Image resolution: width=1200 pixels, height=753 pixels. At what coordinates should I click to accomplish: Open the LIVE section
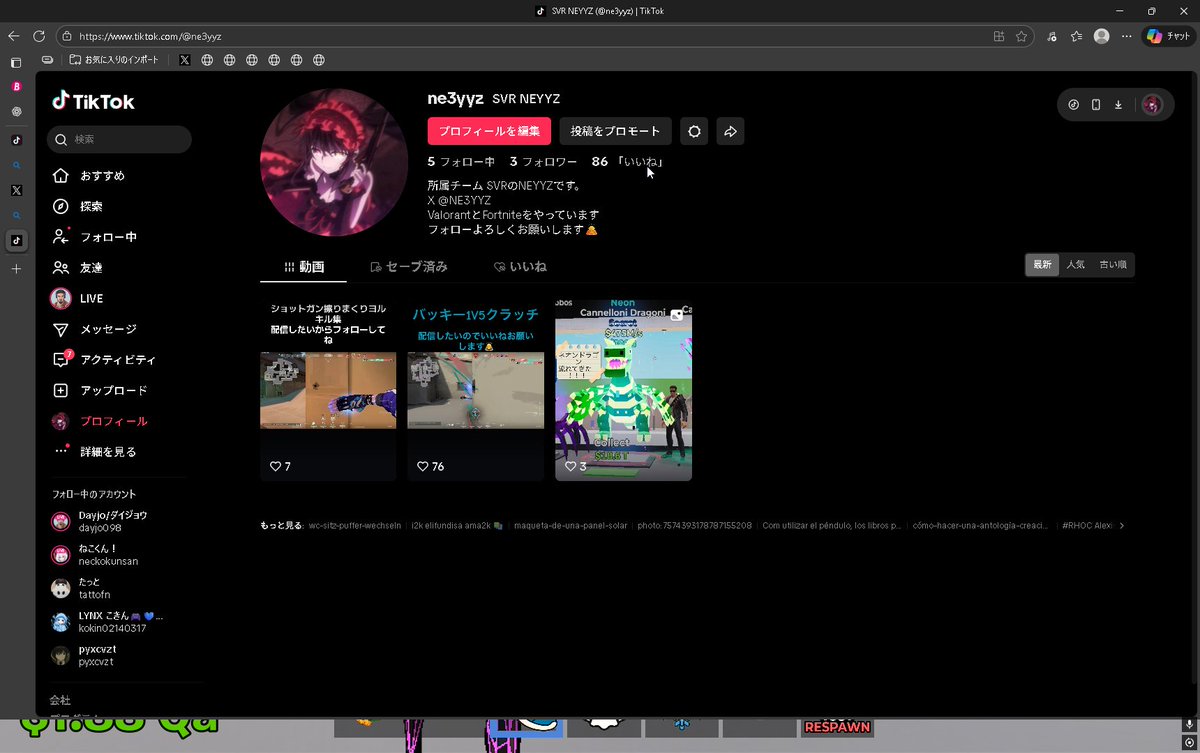[77, 298]
